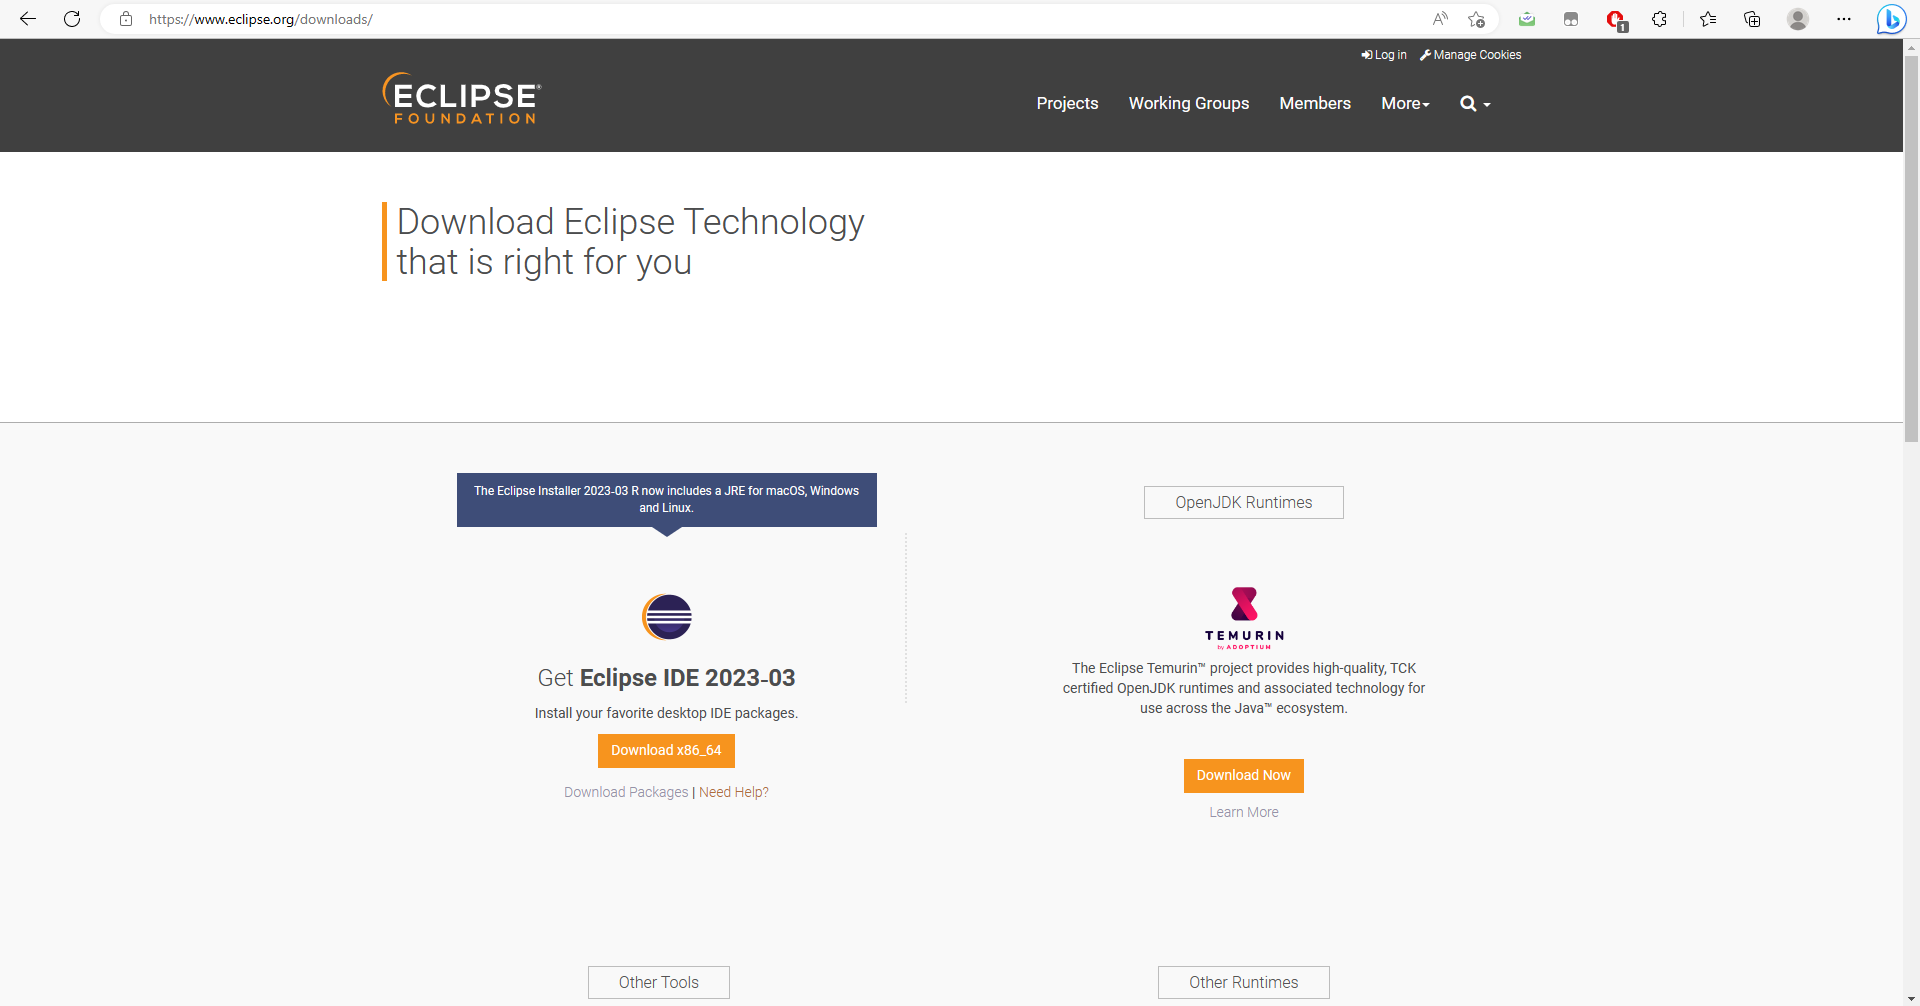Open the Projects menu item

pyautogui.click(x=1067, y=103)
